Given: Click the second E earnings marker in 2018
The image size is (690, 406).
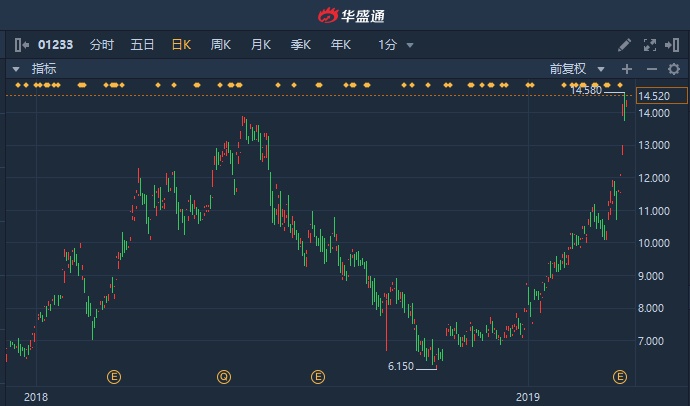Looking at the screenshot, I should click(x=318, y=377).
